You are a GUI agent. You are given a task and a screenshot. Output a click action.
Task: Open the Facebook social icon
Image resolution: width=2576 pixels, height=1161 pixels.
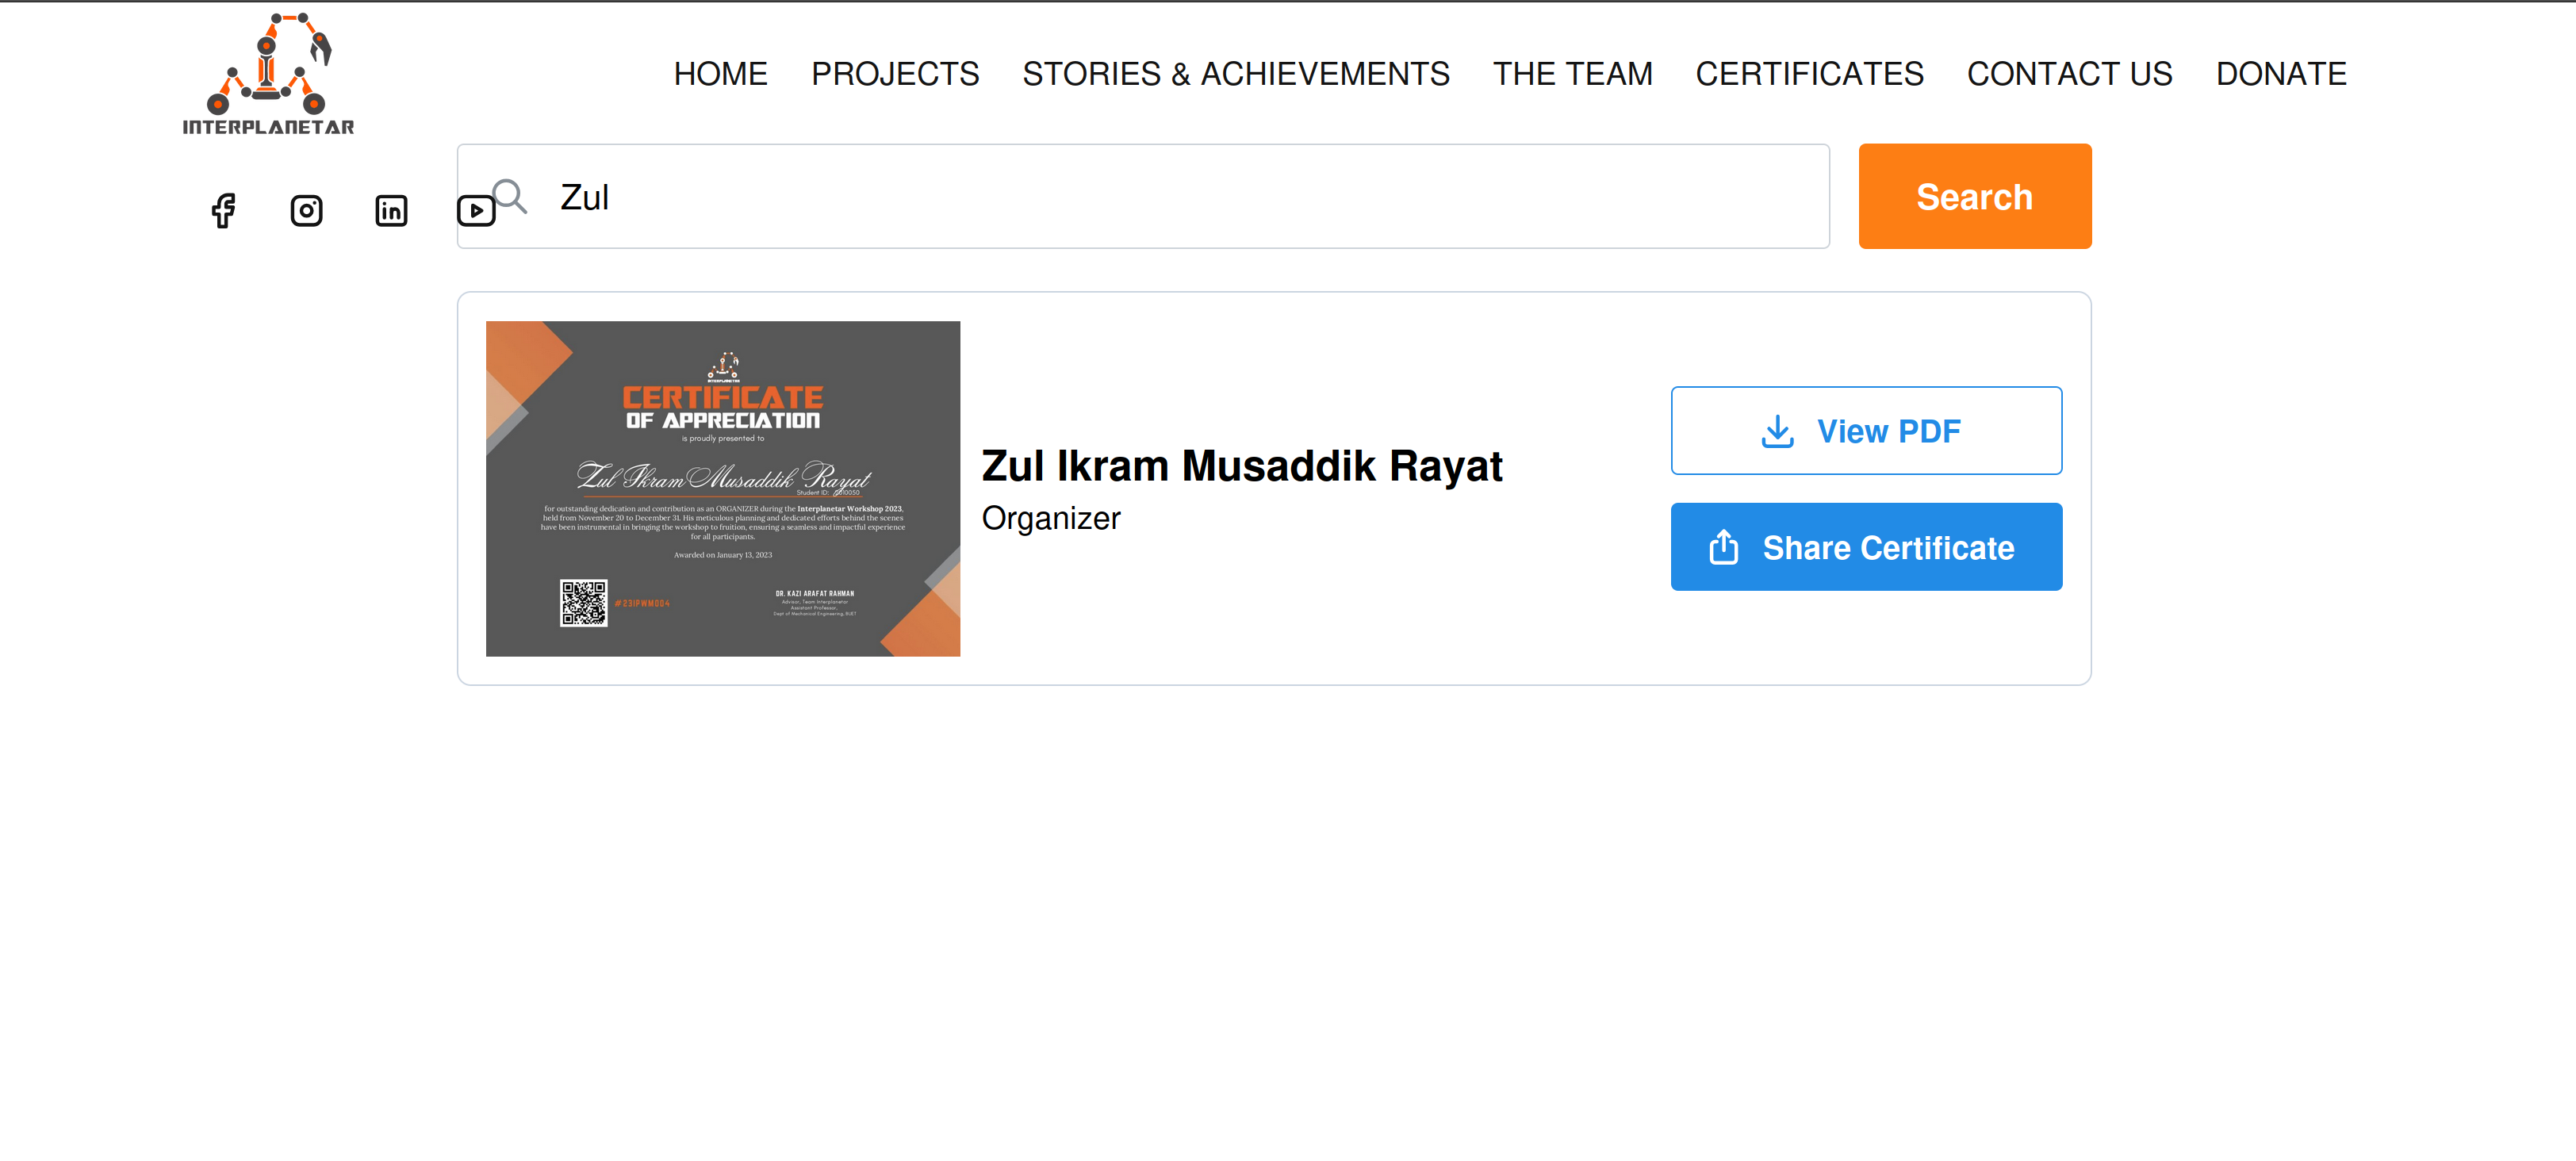click(223, 211)
